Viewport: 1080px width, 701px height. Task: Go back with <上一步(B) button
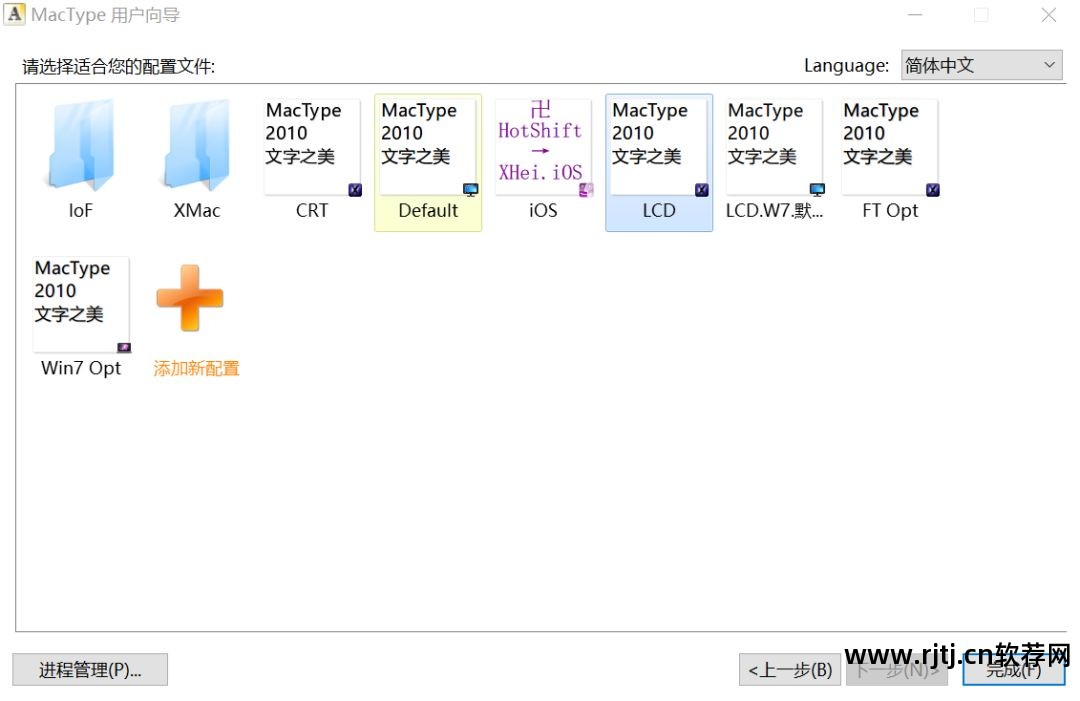(x=790, y=669)
